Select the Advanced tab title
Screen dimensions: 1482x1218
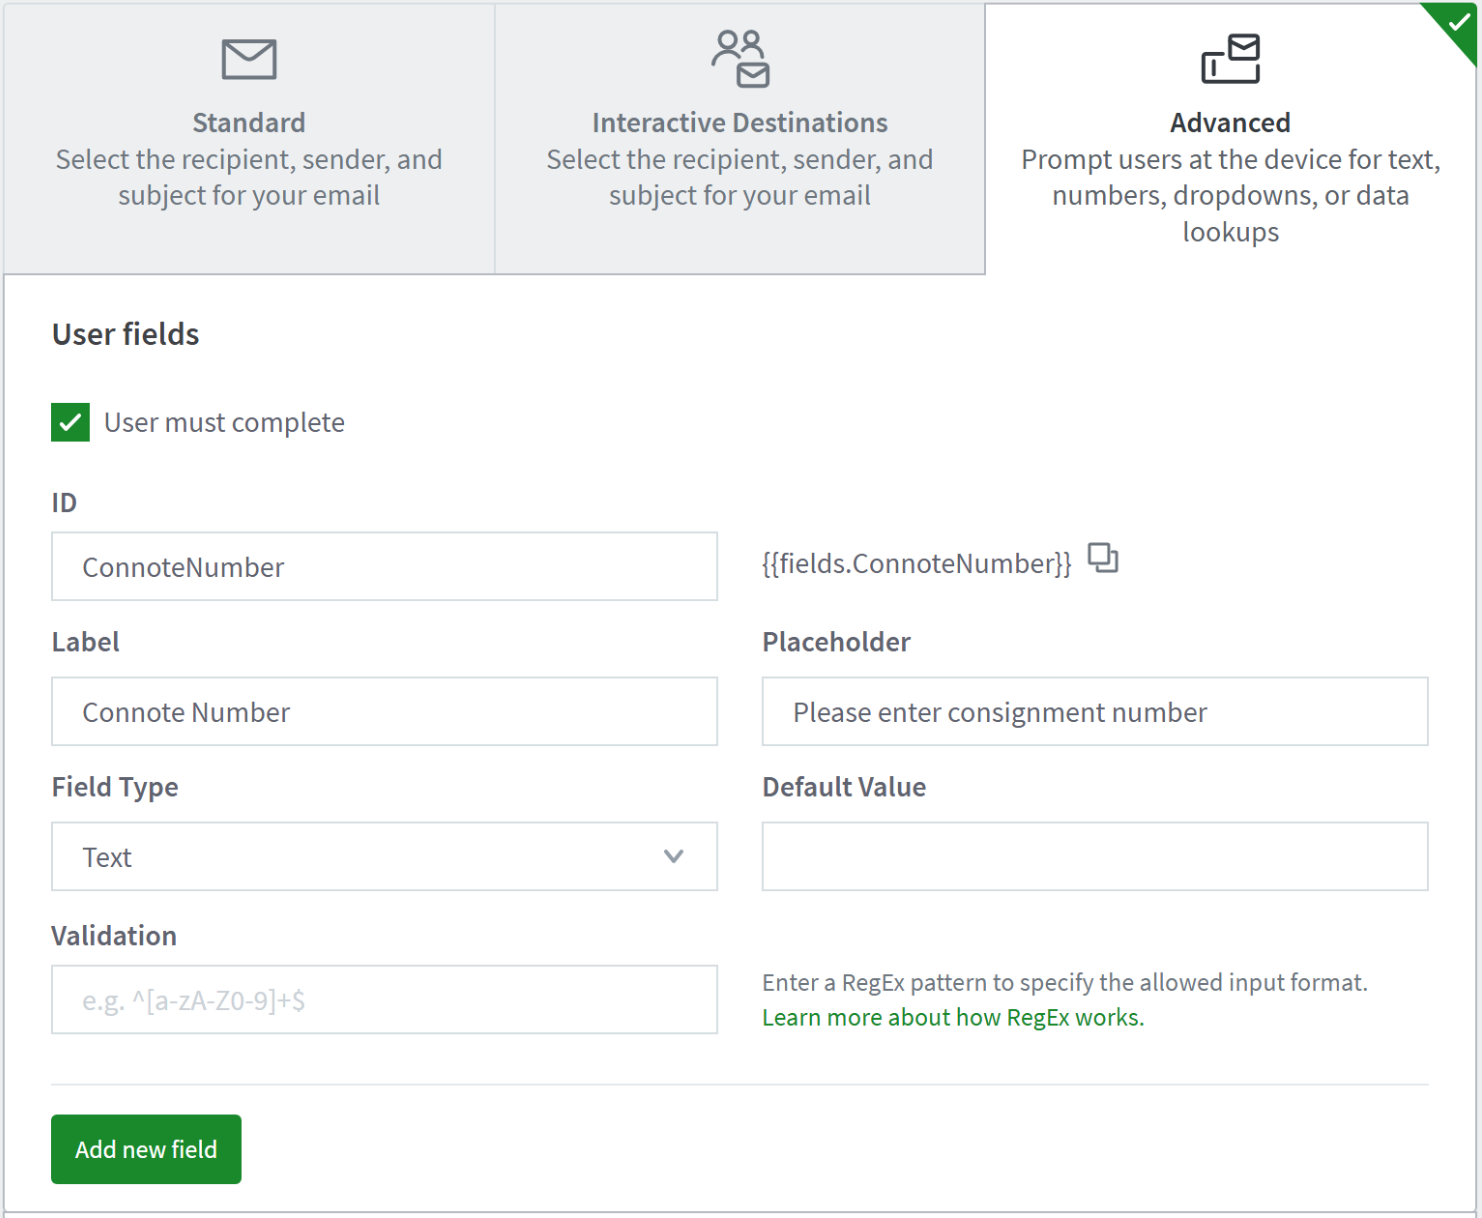[1230, 123]
